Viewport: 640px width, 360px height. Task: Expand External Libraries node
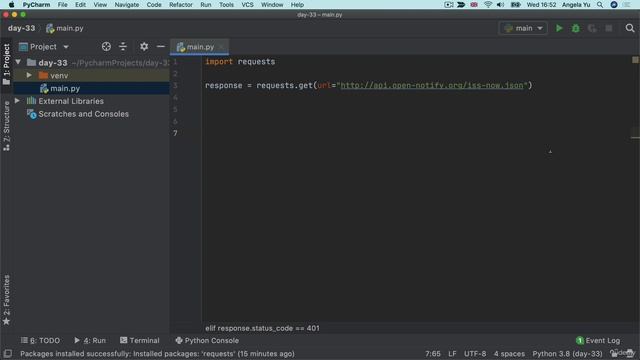(17, 100)
